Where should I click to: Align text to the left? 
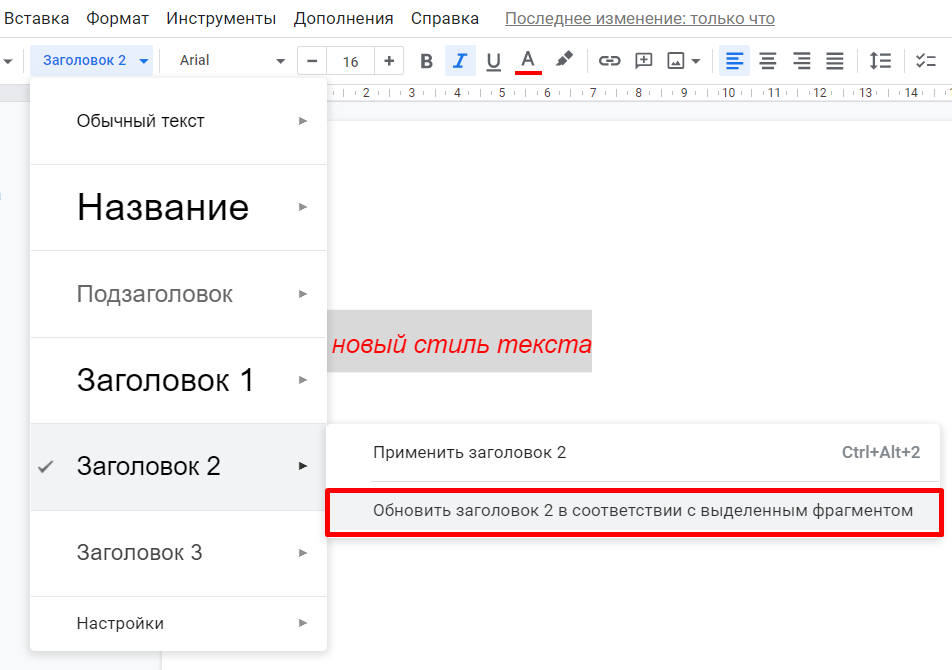coord(734,60)
